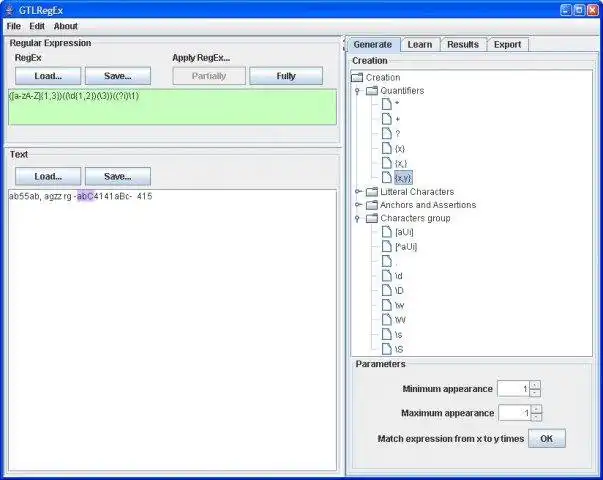Image resolution: width=603 pixels, height=480 pixels.
Task: Select the Creation root folder icon
Action: pyautogui.click(x=357, y=77)
